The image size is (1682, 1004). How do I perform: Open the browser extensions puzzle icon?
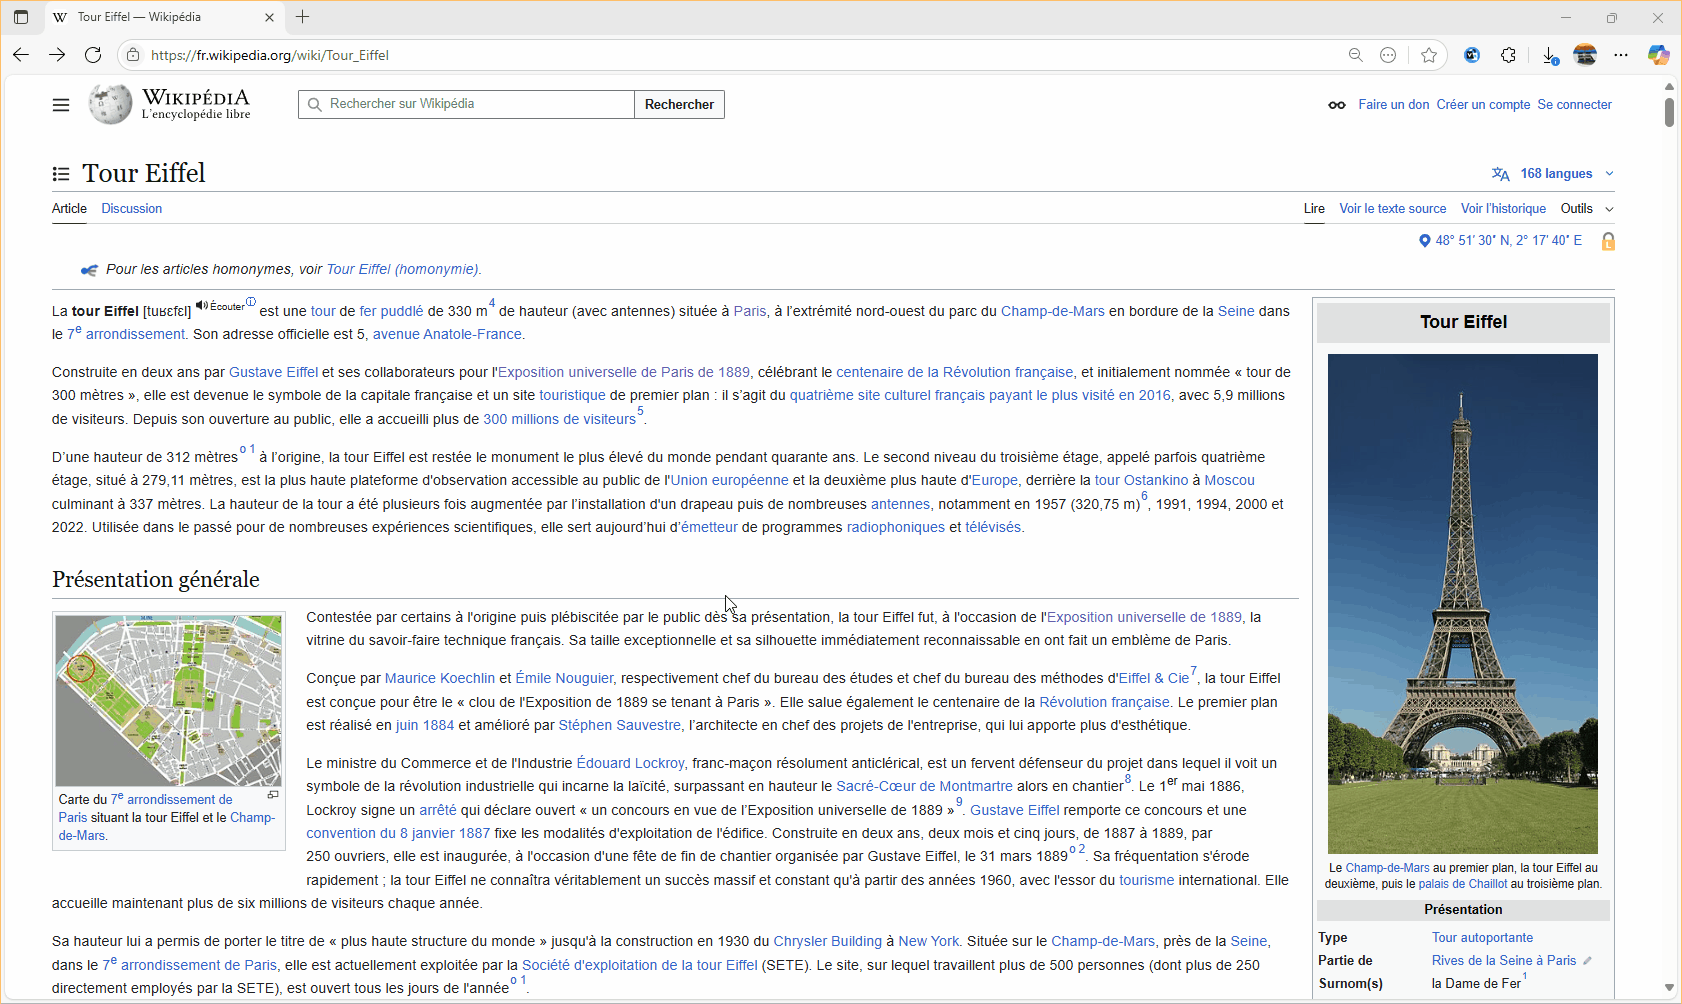(1508, 55)
